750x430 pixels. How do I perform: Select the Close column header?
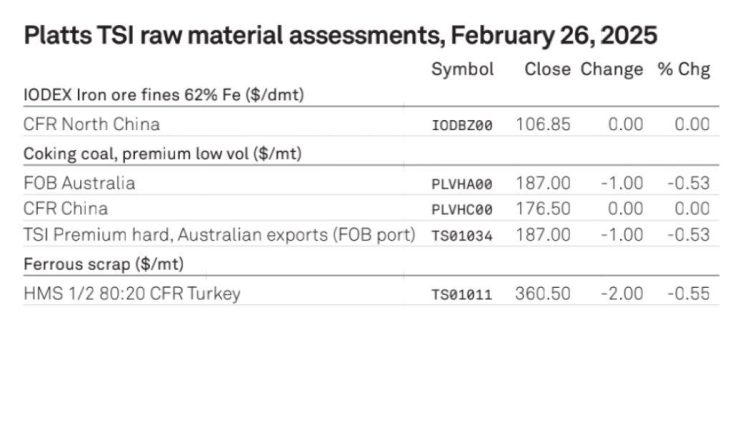click(x=547, y=69)
